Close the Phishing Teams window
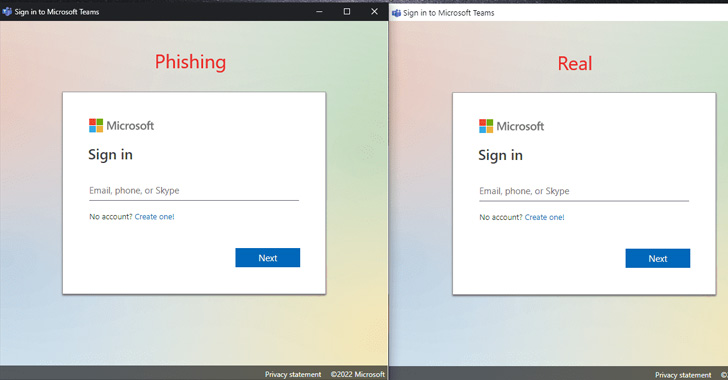 pos(374,12)
